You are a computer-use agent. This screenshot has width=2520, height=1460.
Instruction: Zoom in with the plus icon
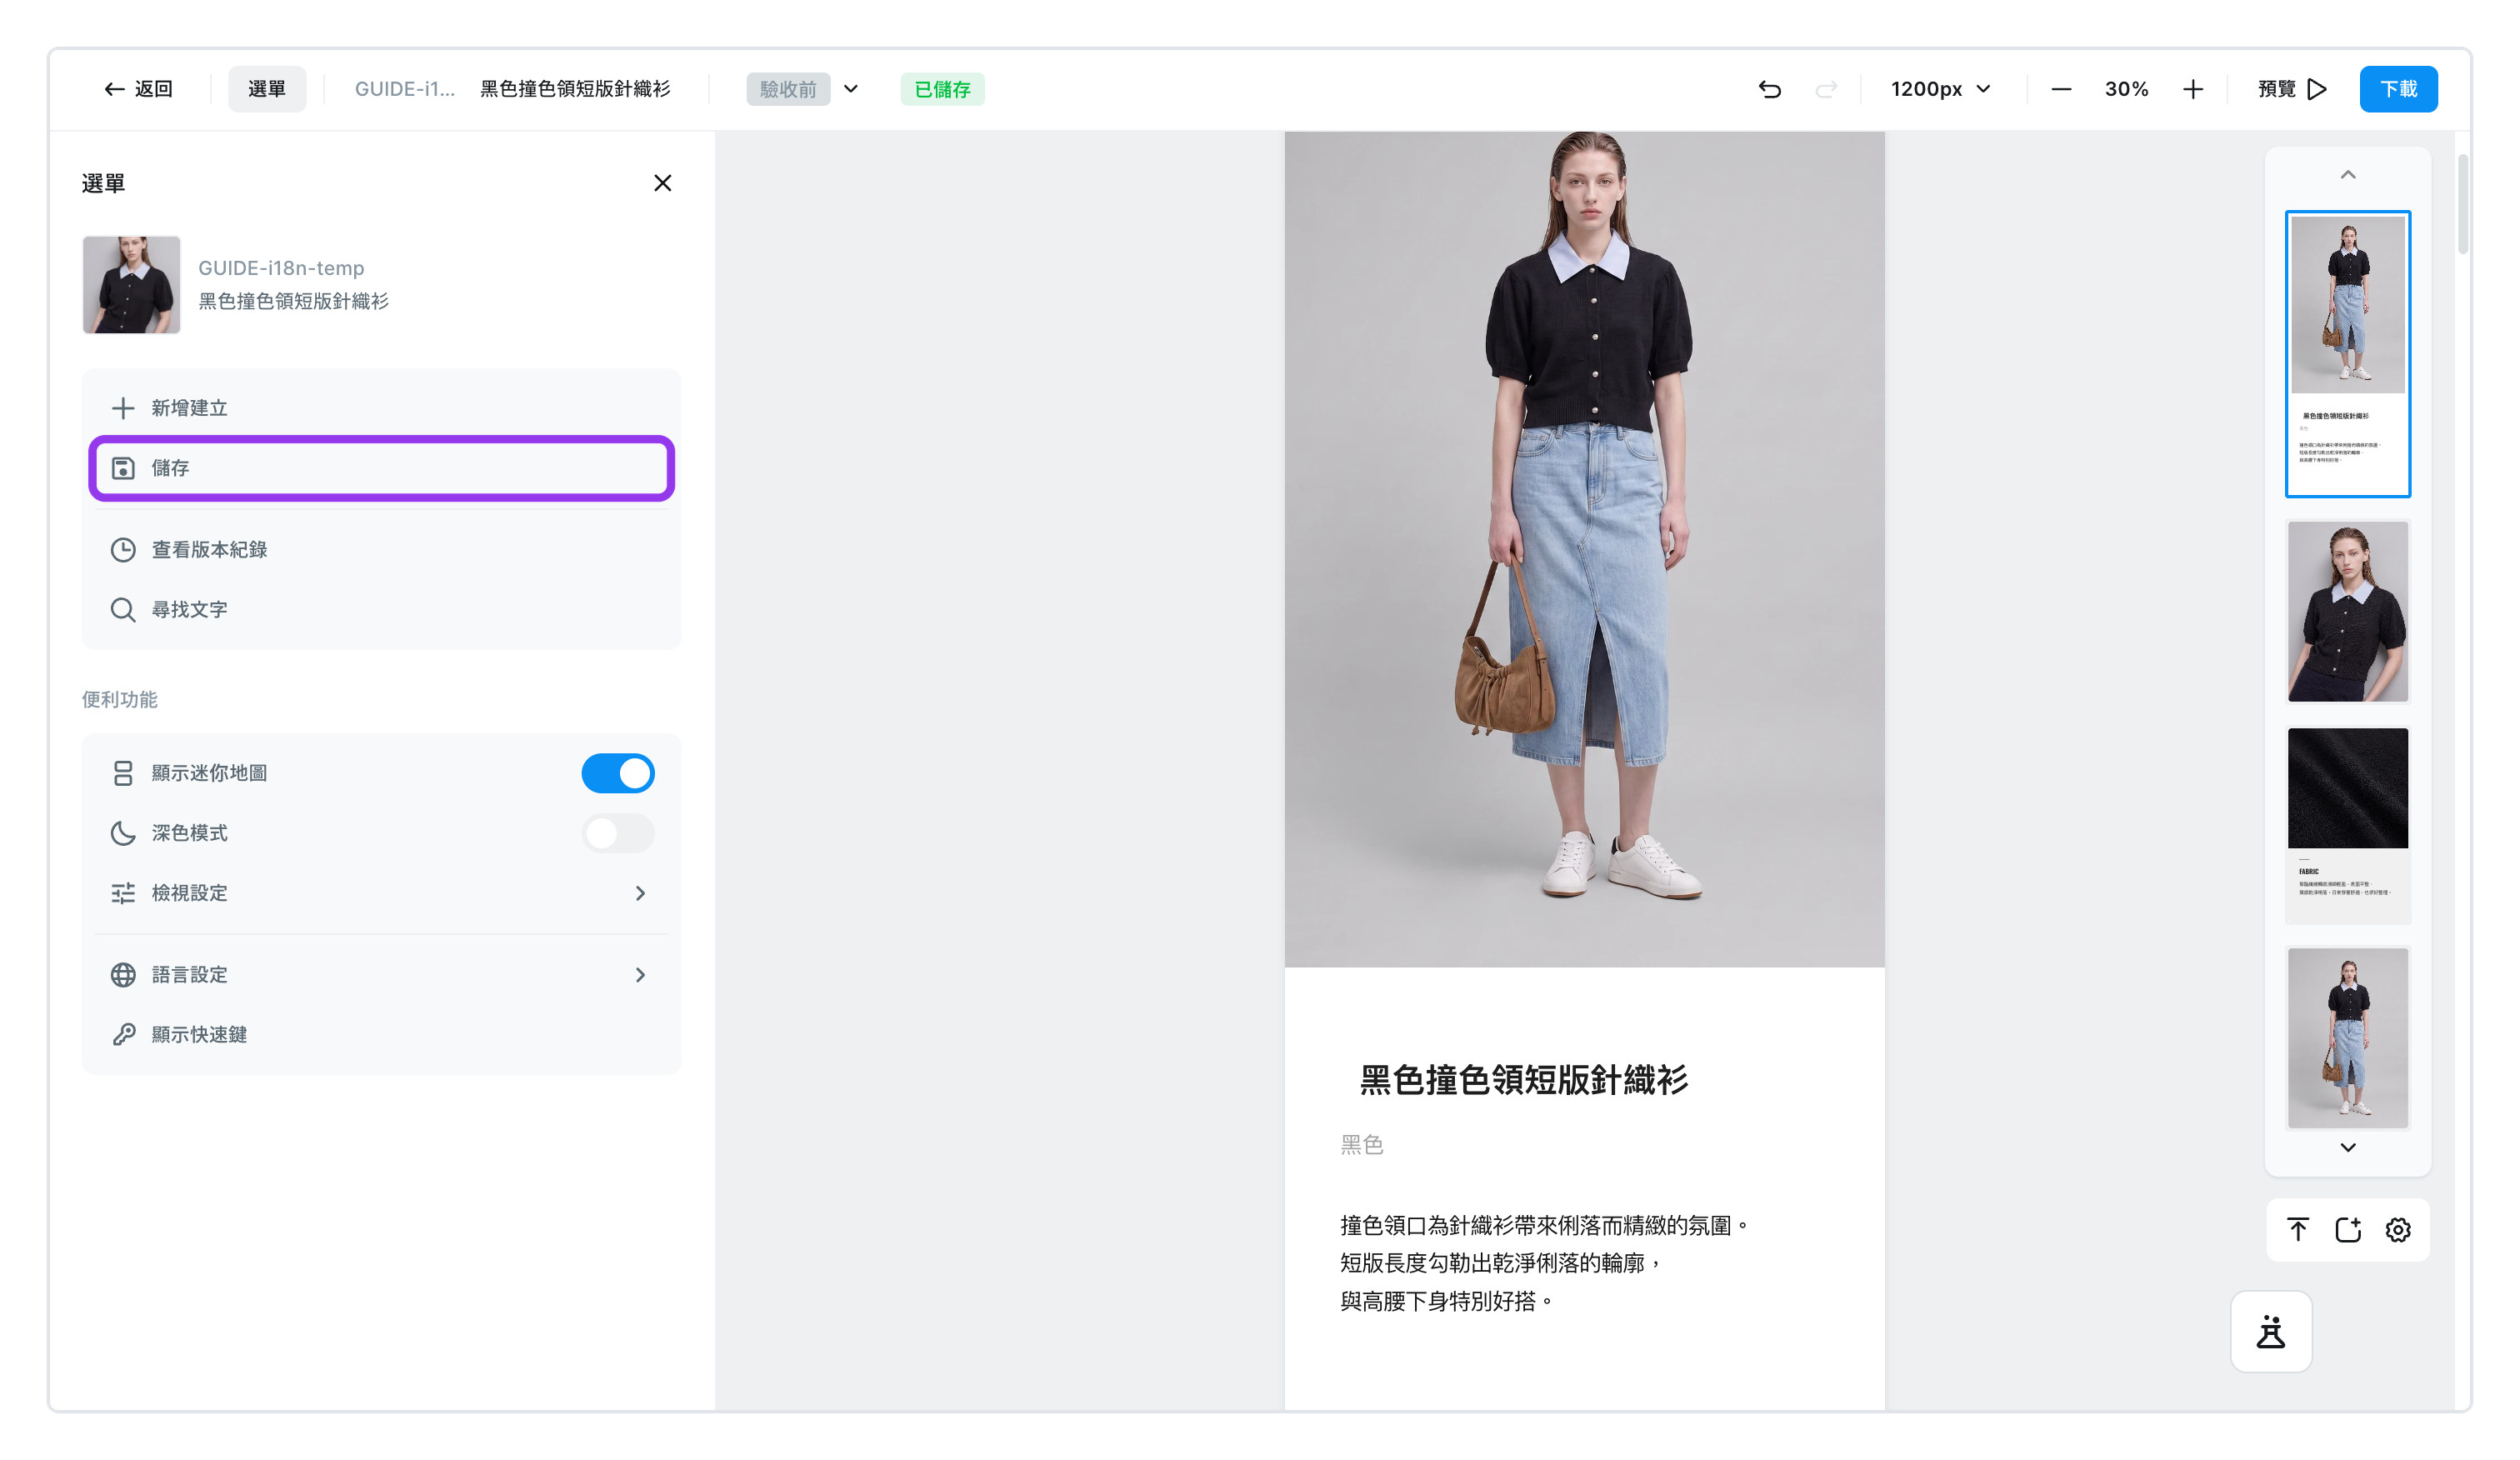pyautogui.click(x=2193, y=89)
